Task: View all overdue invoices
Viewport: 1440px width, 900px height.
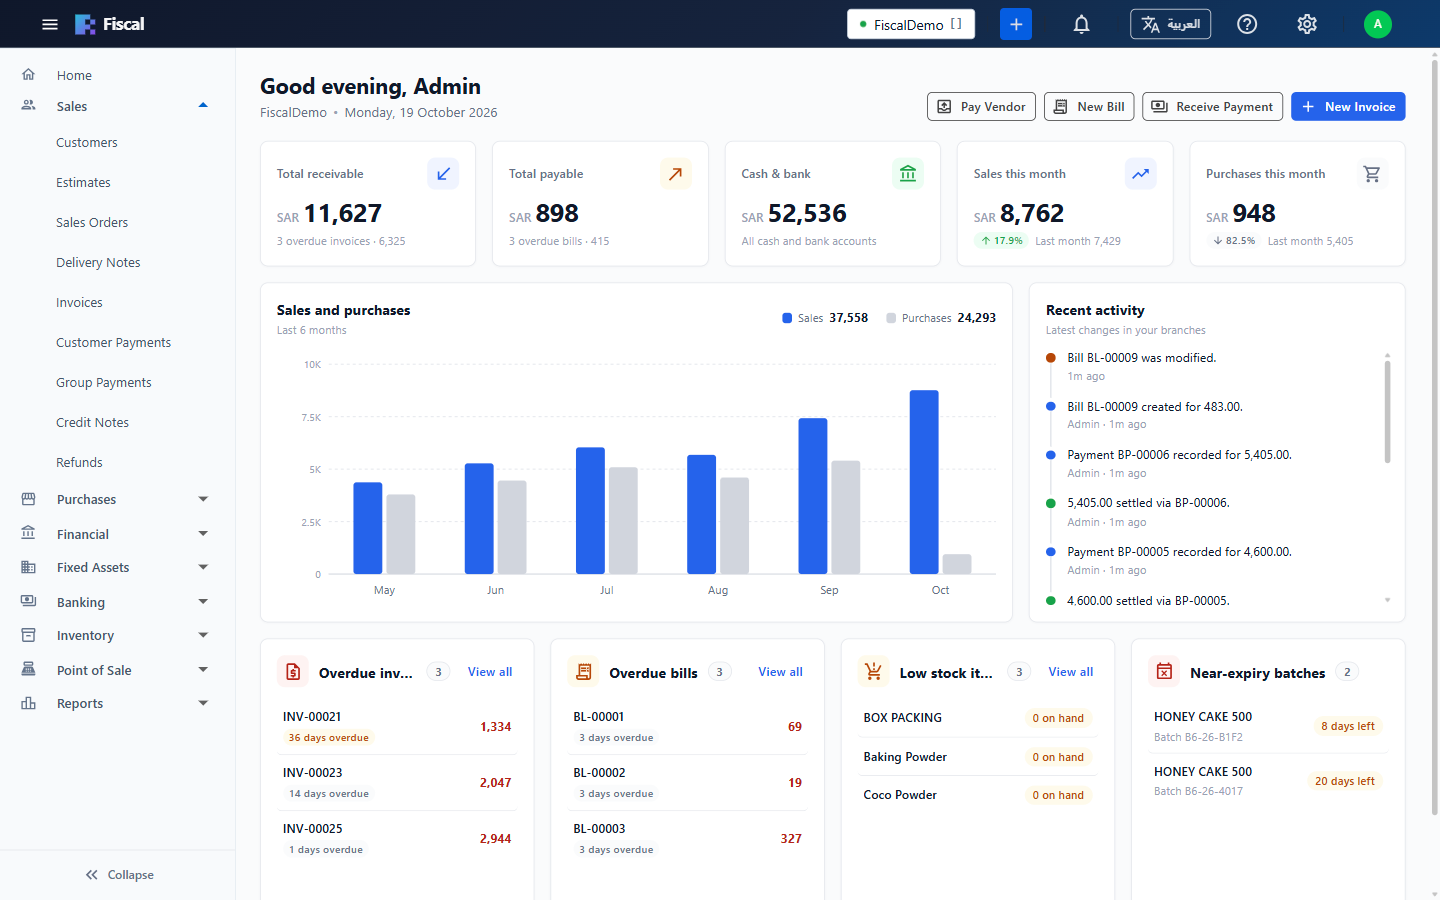Action: coord(490,672)
